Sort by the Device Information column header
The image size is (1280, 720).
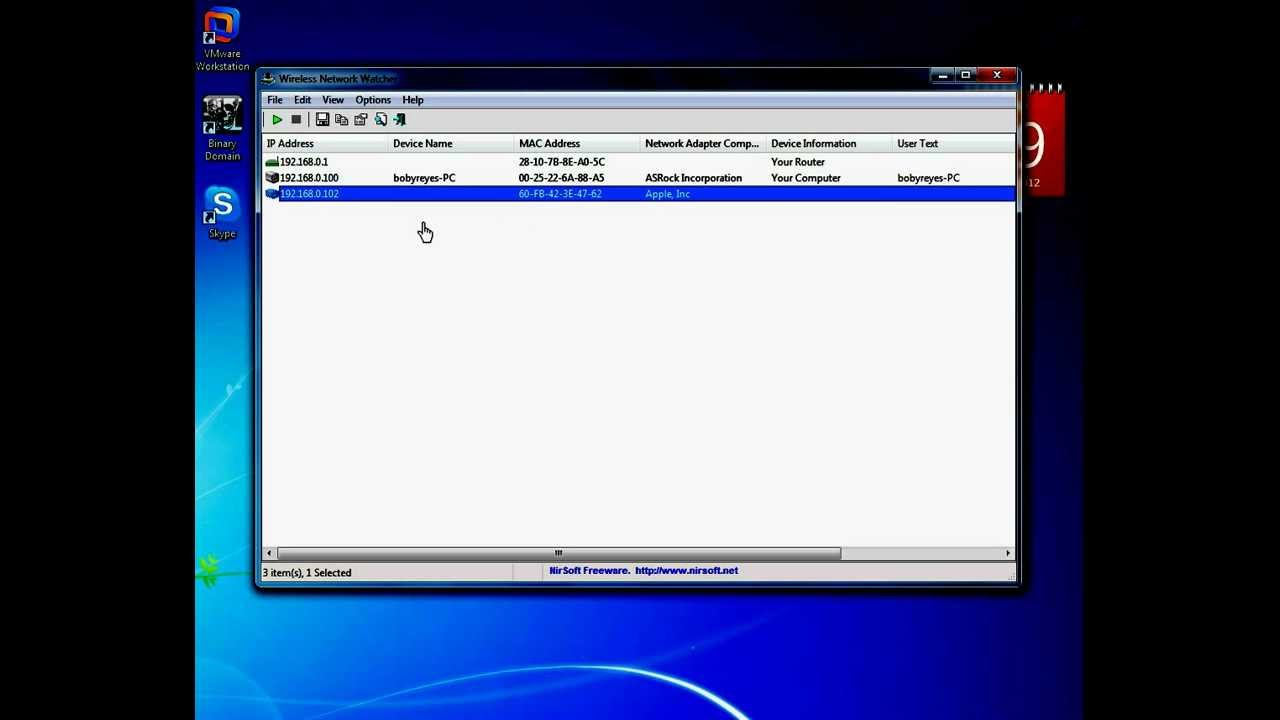click(830, 144)
